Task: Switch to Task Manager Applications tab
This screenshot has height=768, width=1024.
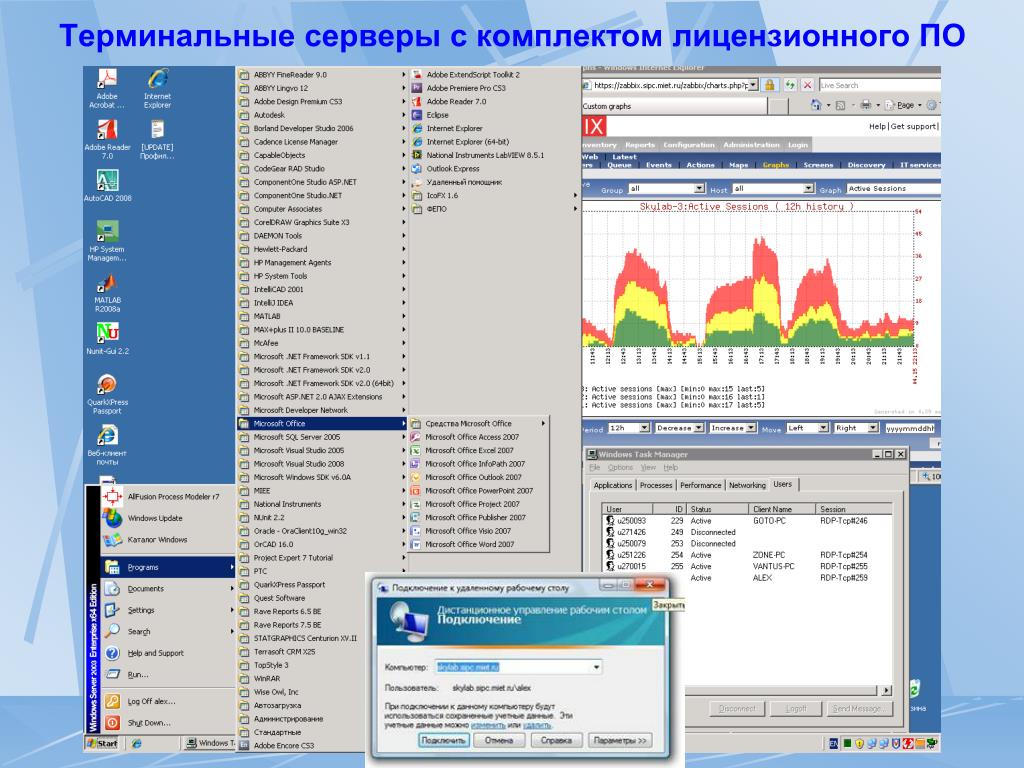Action: click(x=613, y=485)
